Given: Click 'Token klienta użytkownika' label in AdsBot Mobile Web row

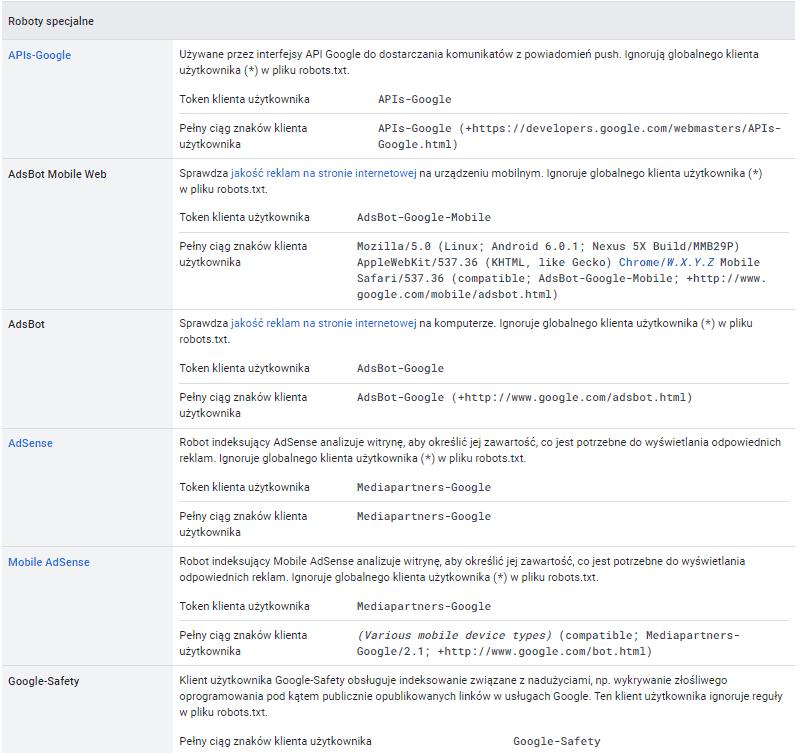Looking at the screenshot, I should tap(244, 217).
